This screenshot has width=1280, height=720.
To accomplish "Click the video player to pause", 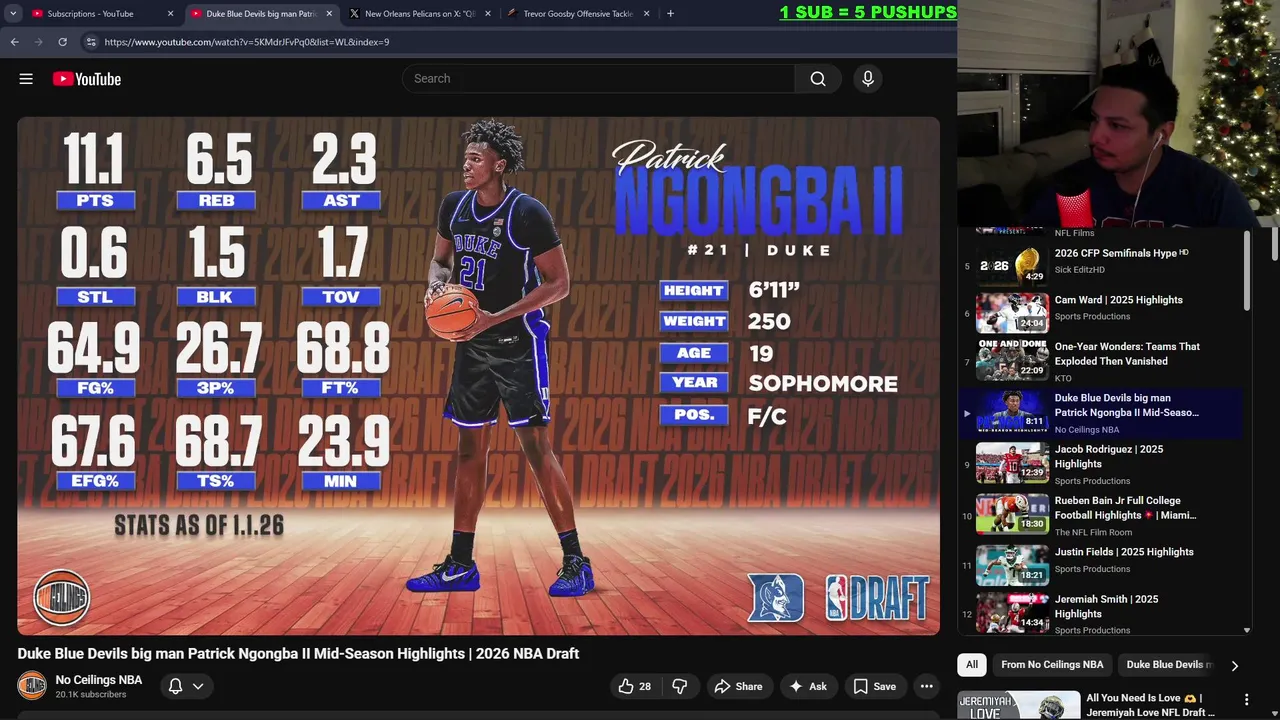I will (x=478, y=376).
